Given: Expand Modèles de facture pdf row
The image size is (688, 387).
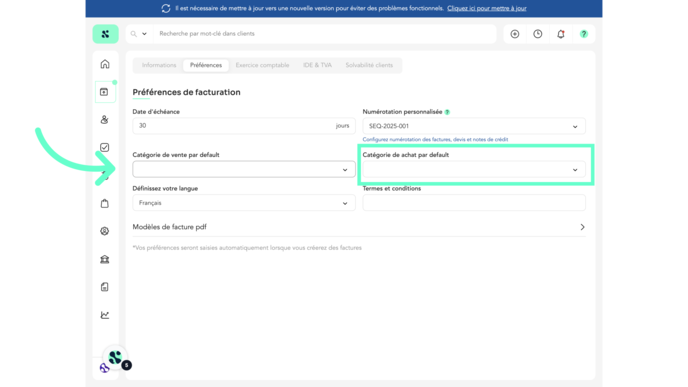Looking at the screenshot, I should click(359, 227).
